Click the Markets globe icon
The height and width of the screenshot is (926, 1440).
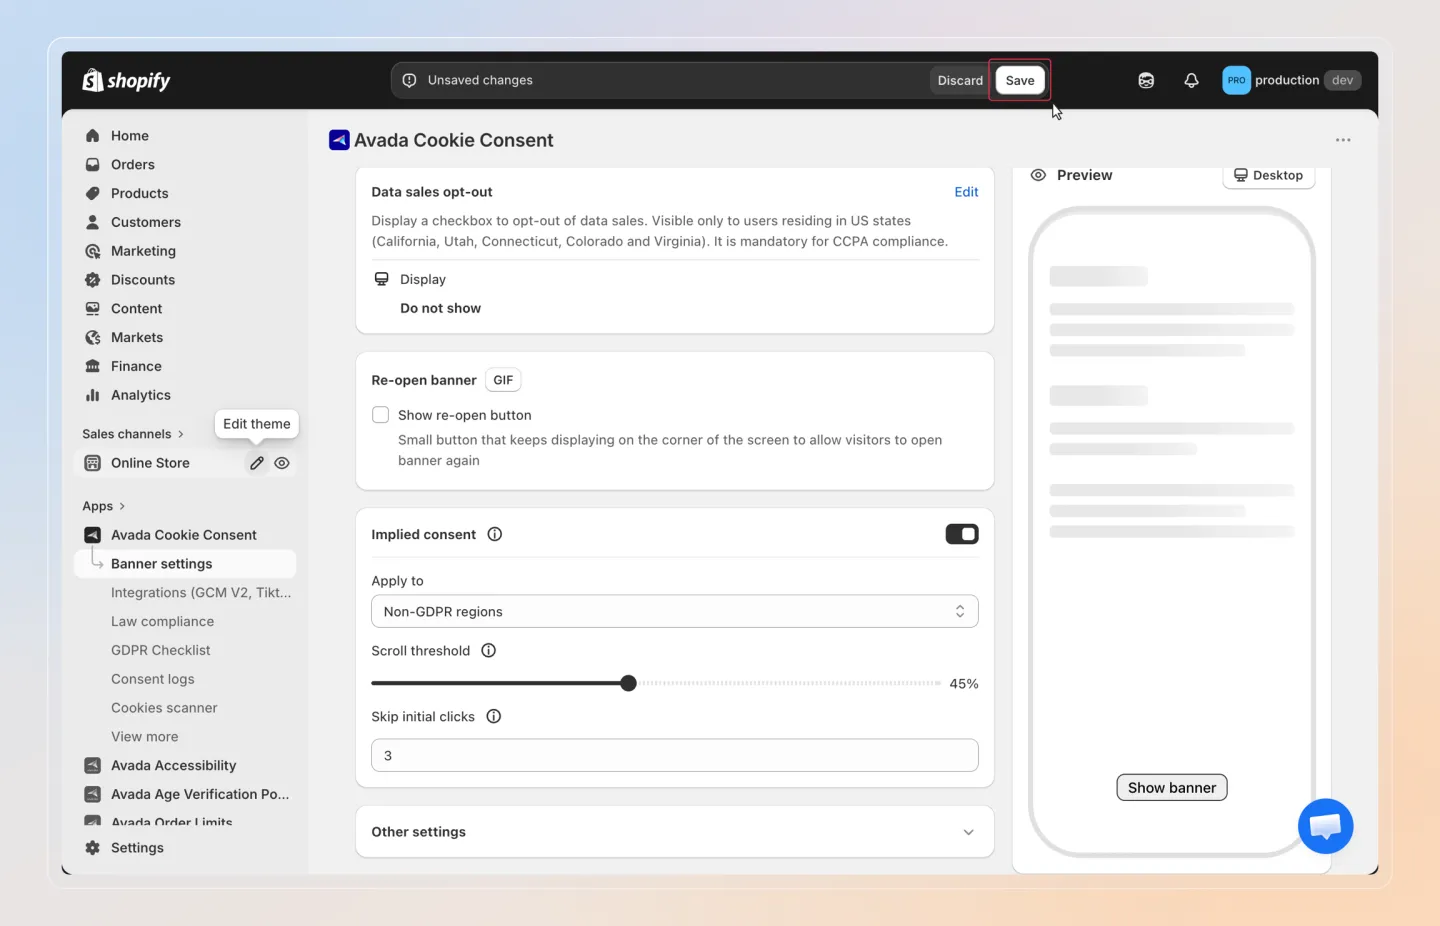coord(93,338)
